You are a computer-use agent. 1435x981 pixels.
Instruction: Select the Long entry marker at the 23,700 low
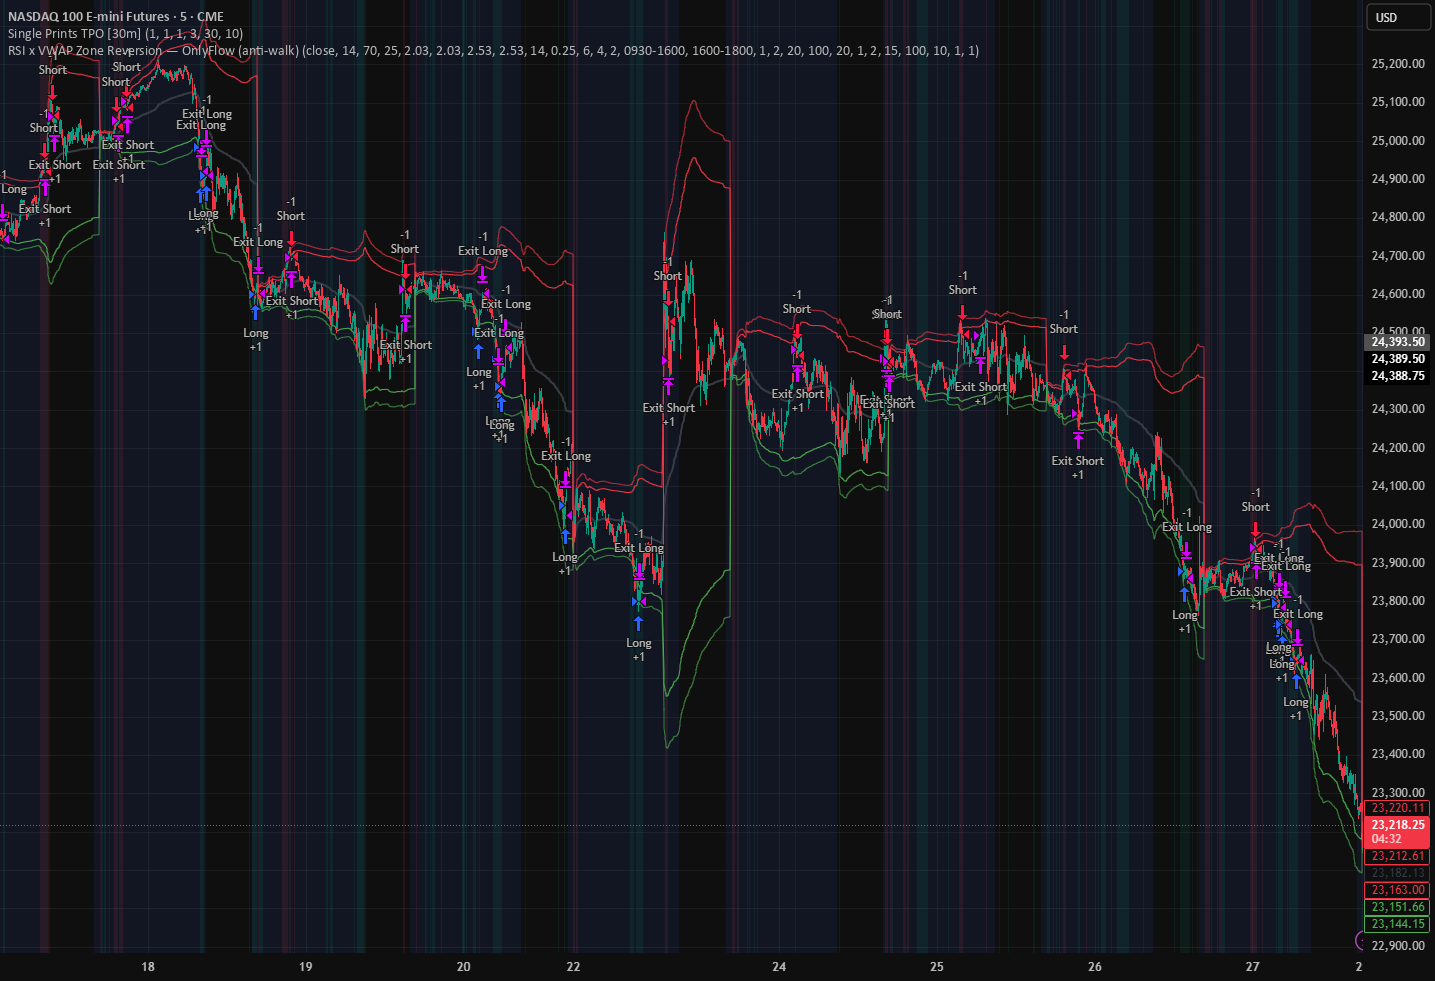(639, 643)
